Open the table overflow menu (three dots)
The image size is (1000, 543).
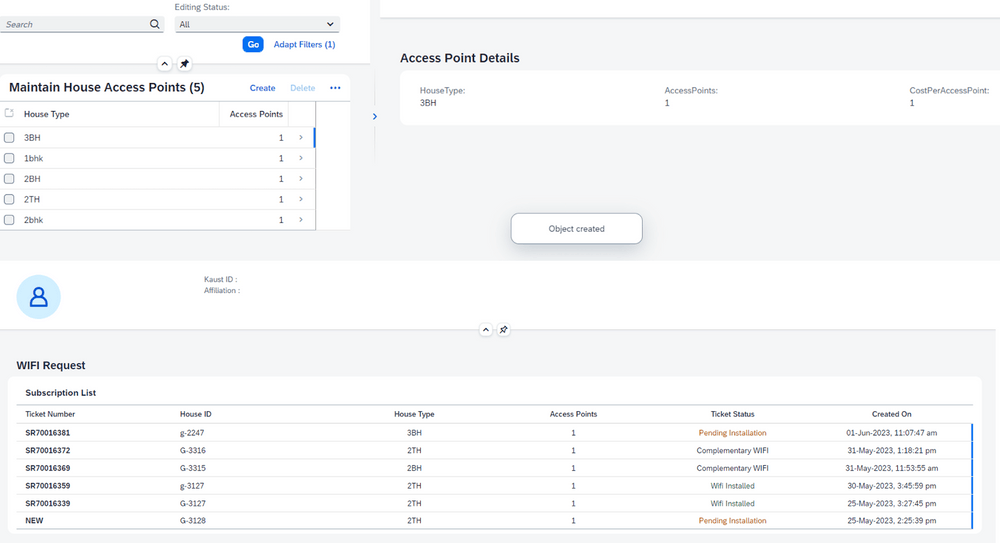click(335, 88)
